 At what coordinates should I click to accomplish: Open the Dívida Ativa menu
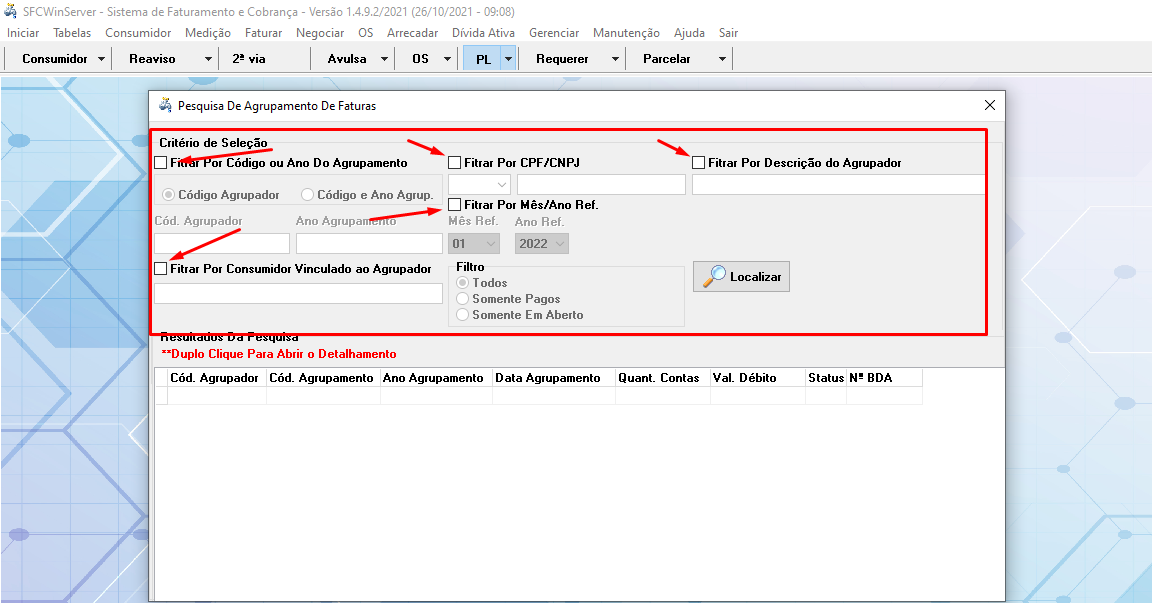(x=483, y=33)
